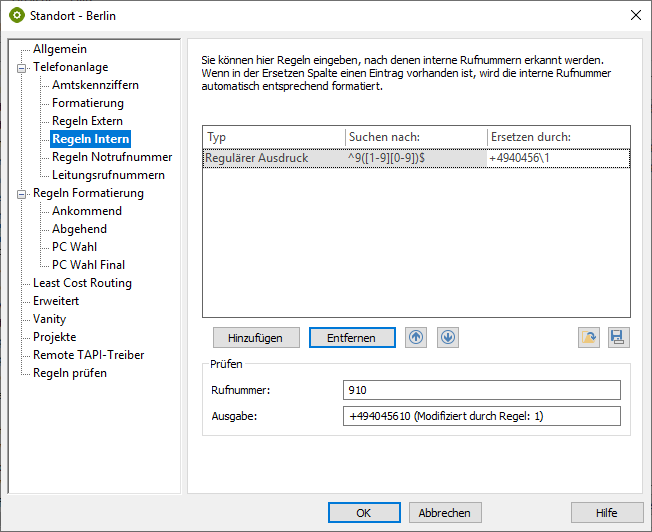
Task: Move the selected rule up
Action: pos(416,338)
